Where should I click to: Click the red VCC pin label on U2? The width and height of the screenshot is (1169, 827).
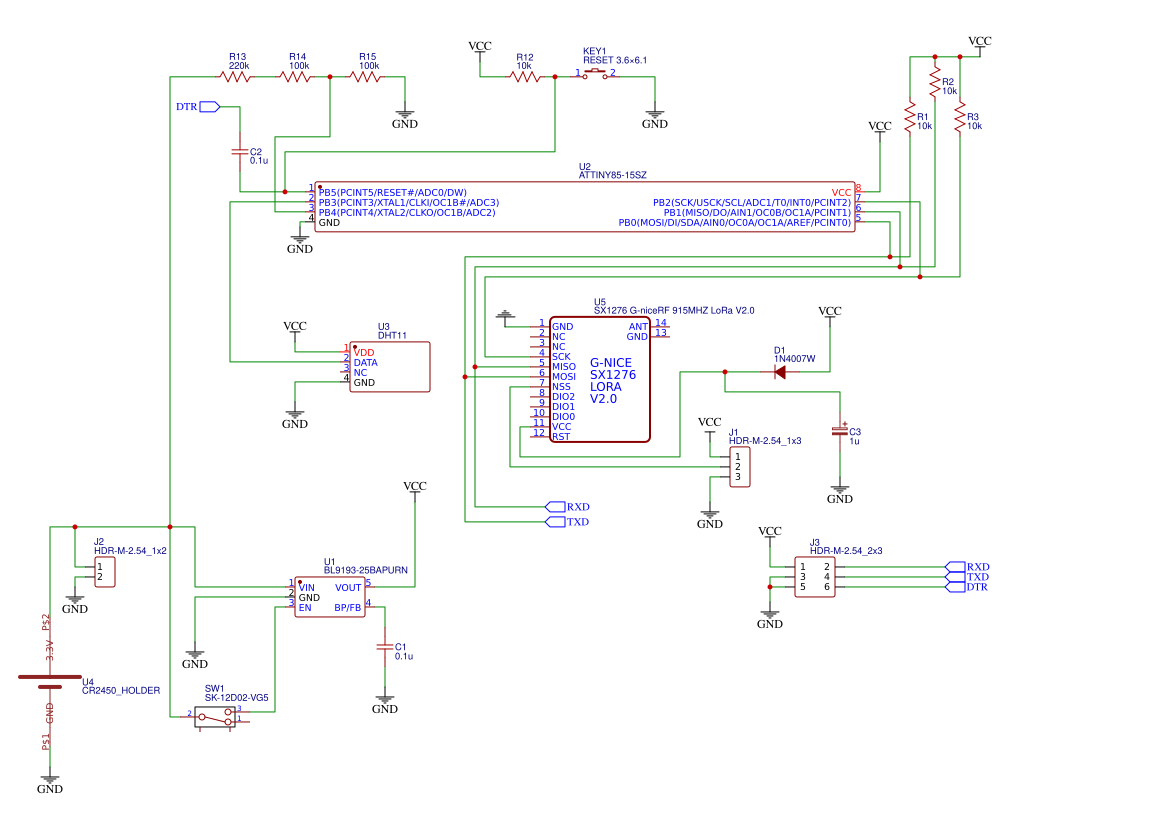[841, 192]
